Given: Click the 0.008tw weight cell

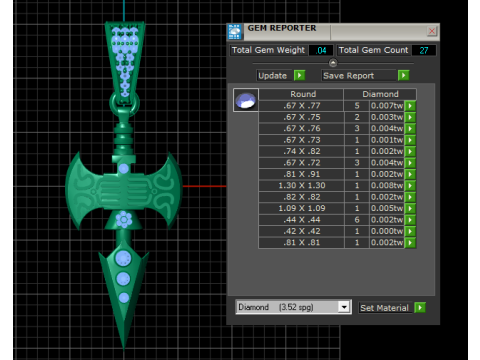Looking at the screenshot, I should tap(387, 186).
